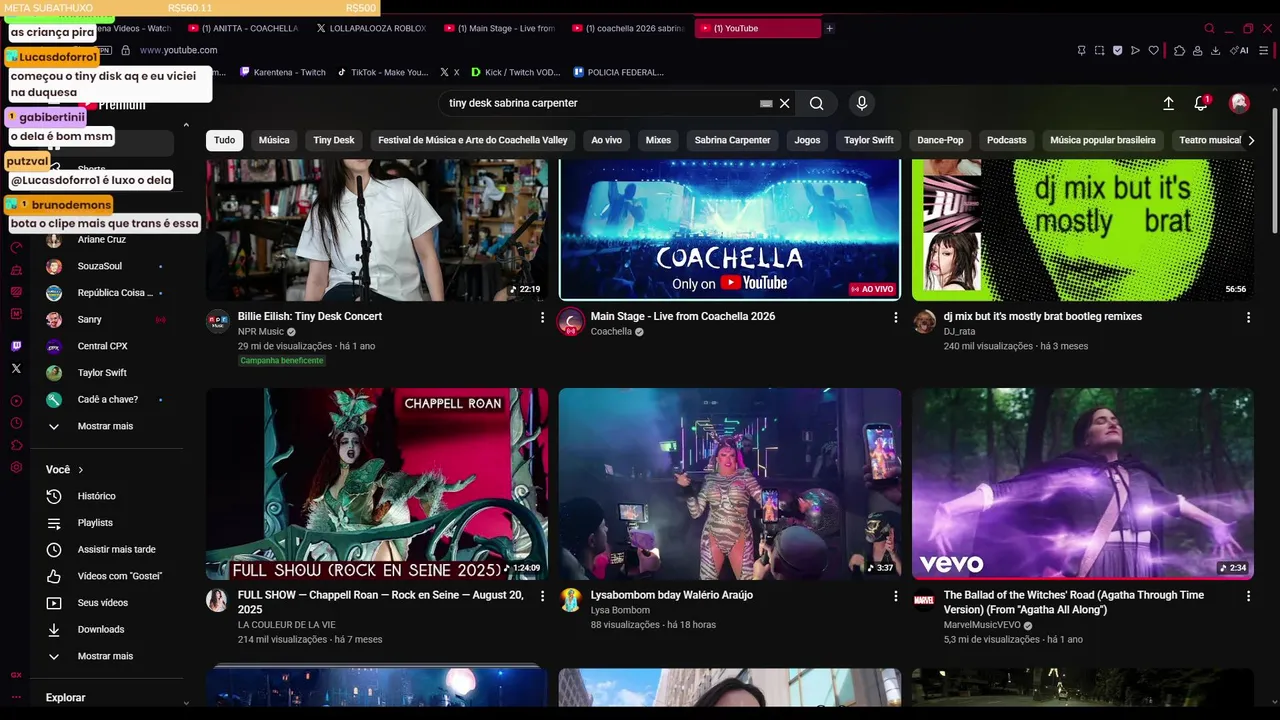Open the Karentena - Twitch bookmark
This screenshot has height=720, width=1280.
281,72
